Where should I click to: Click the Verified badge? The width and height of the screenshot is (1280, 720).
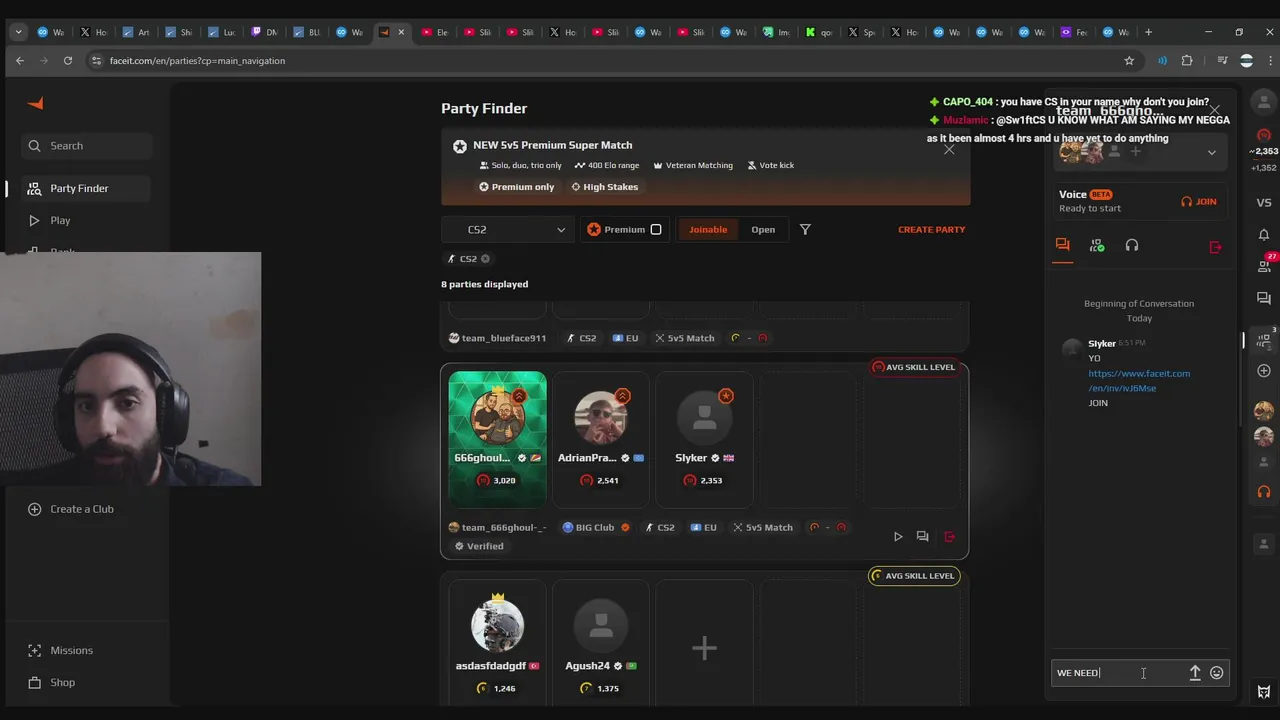(478, 546)
